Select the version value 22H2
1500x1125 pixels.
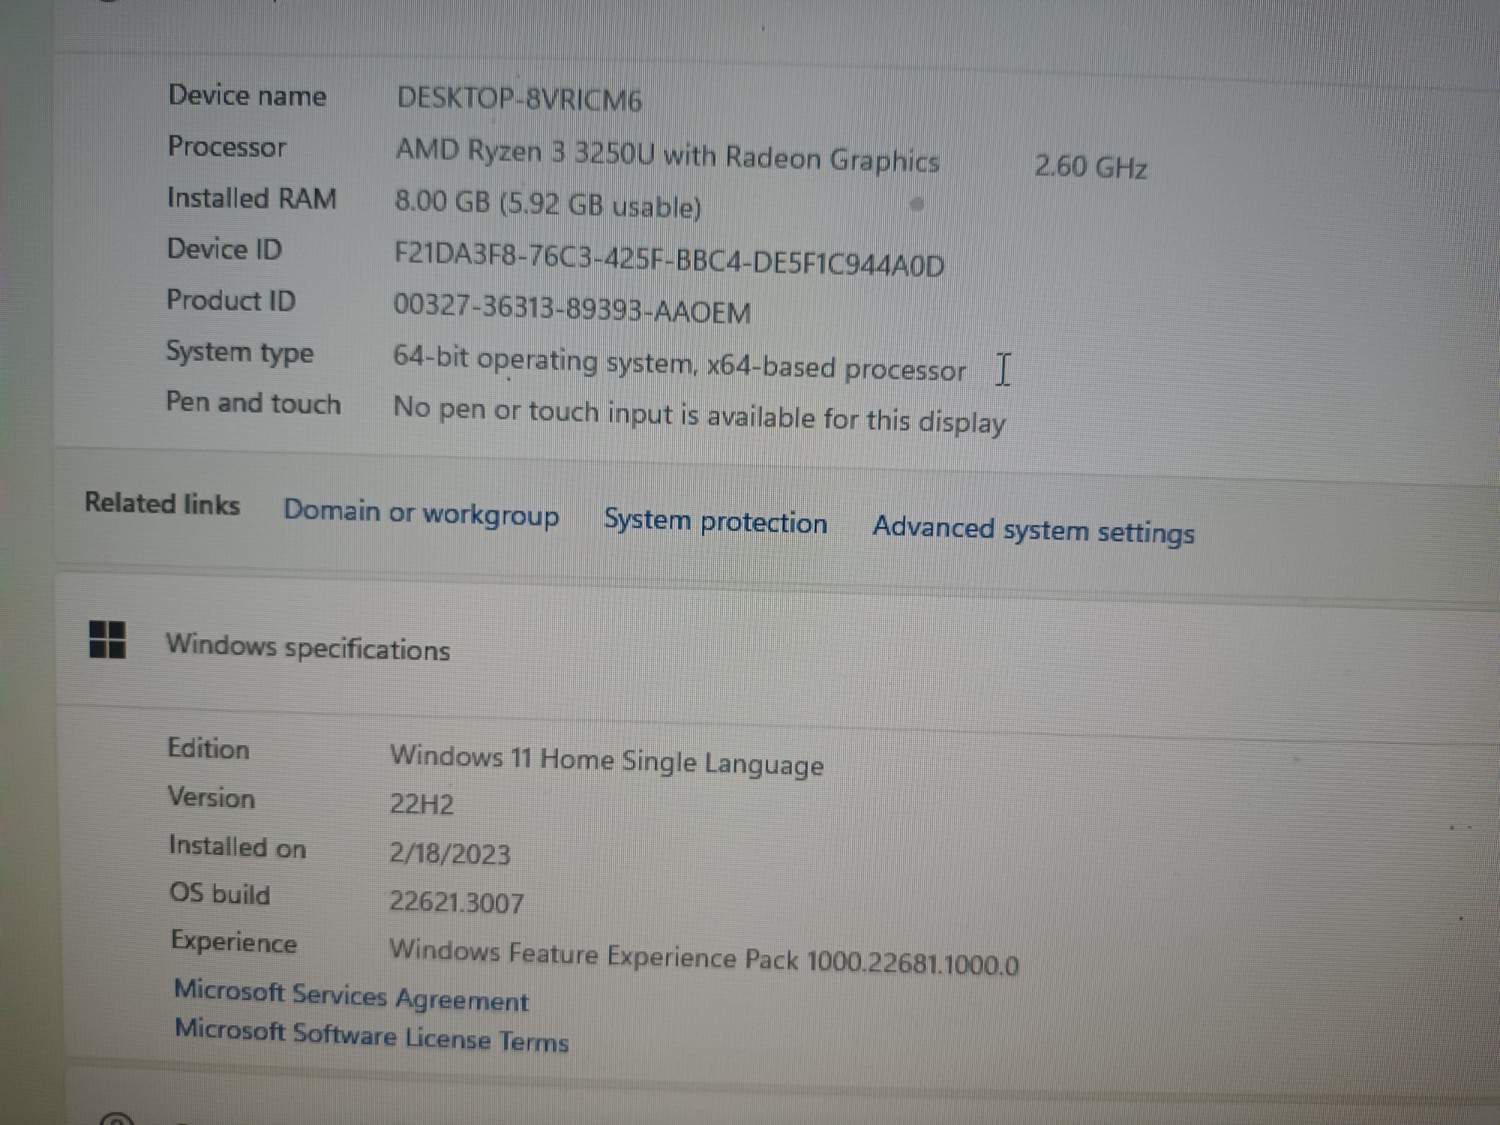pos(422,804)
